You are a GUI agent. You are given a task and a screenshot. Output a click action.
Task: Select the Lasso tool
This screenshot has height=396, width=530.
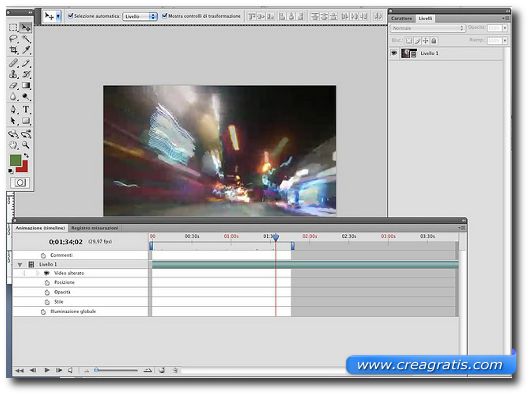(x=13, y=39)
